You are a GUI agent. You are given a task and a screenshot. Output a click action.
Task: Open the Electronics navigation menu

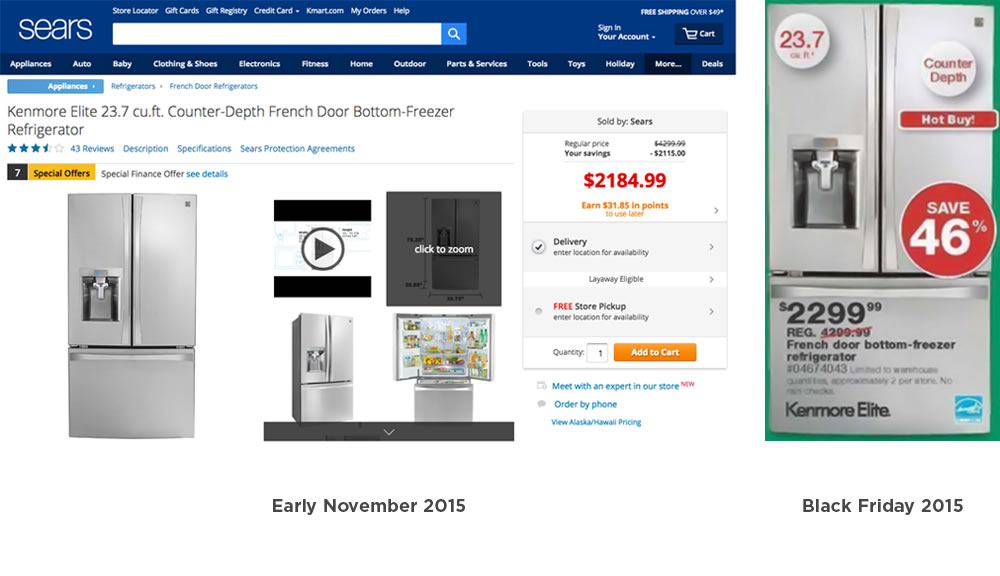coord(260,64)
